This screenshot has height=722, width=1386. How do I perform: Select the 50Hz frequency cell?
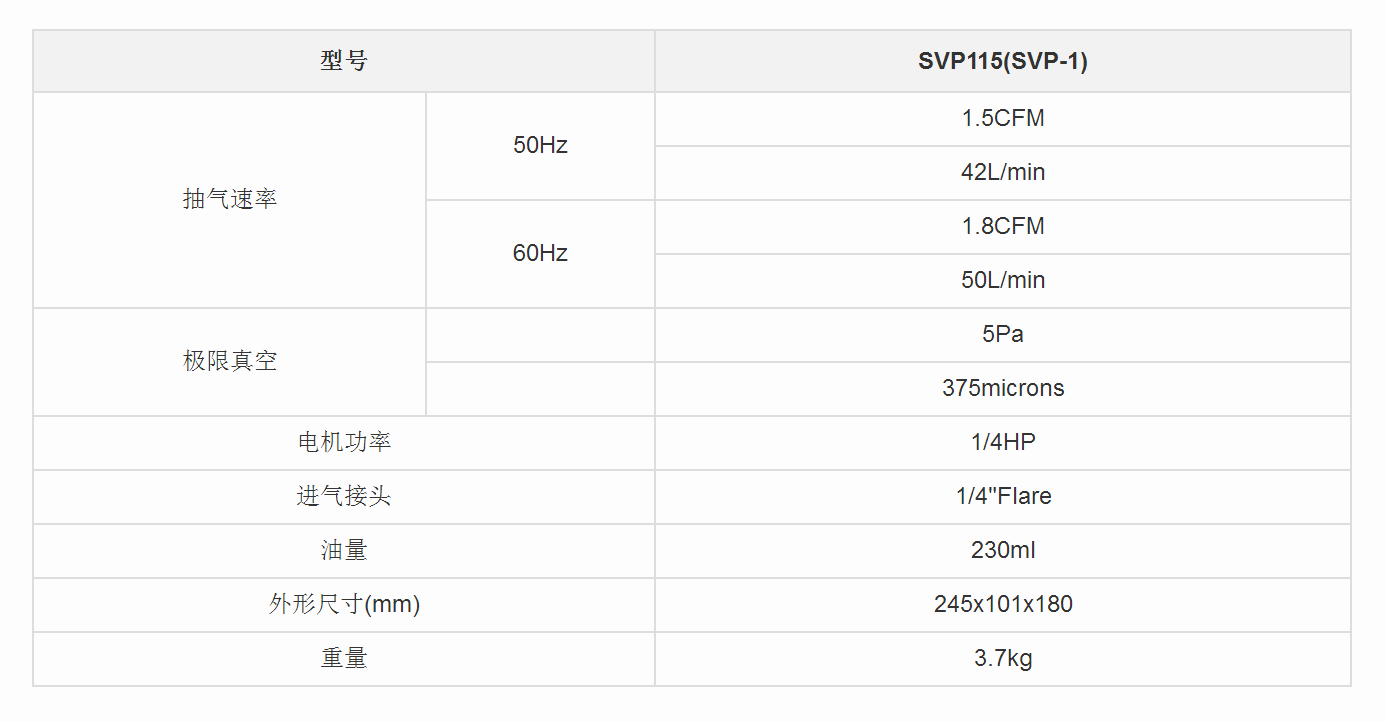540,145
